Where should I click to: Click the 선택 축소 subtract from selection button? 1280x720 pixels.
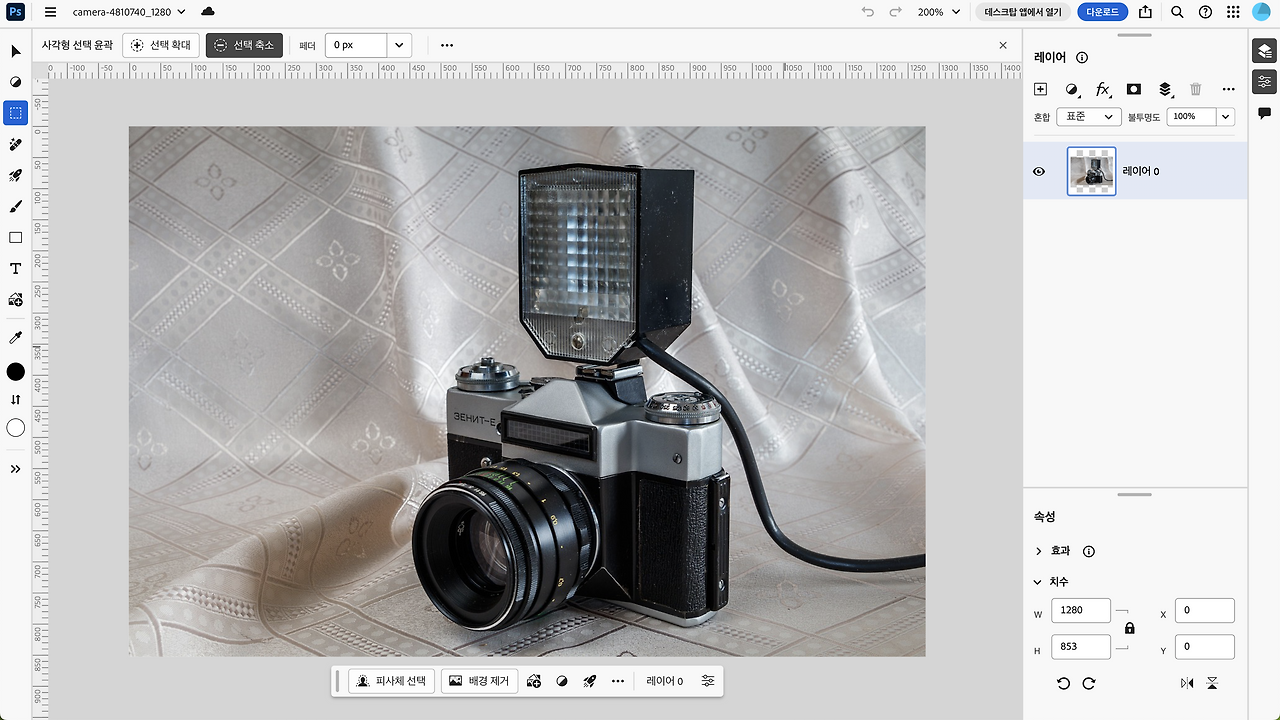click(244, 45)
